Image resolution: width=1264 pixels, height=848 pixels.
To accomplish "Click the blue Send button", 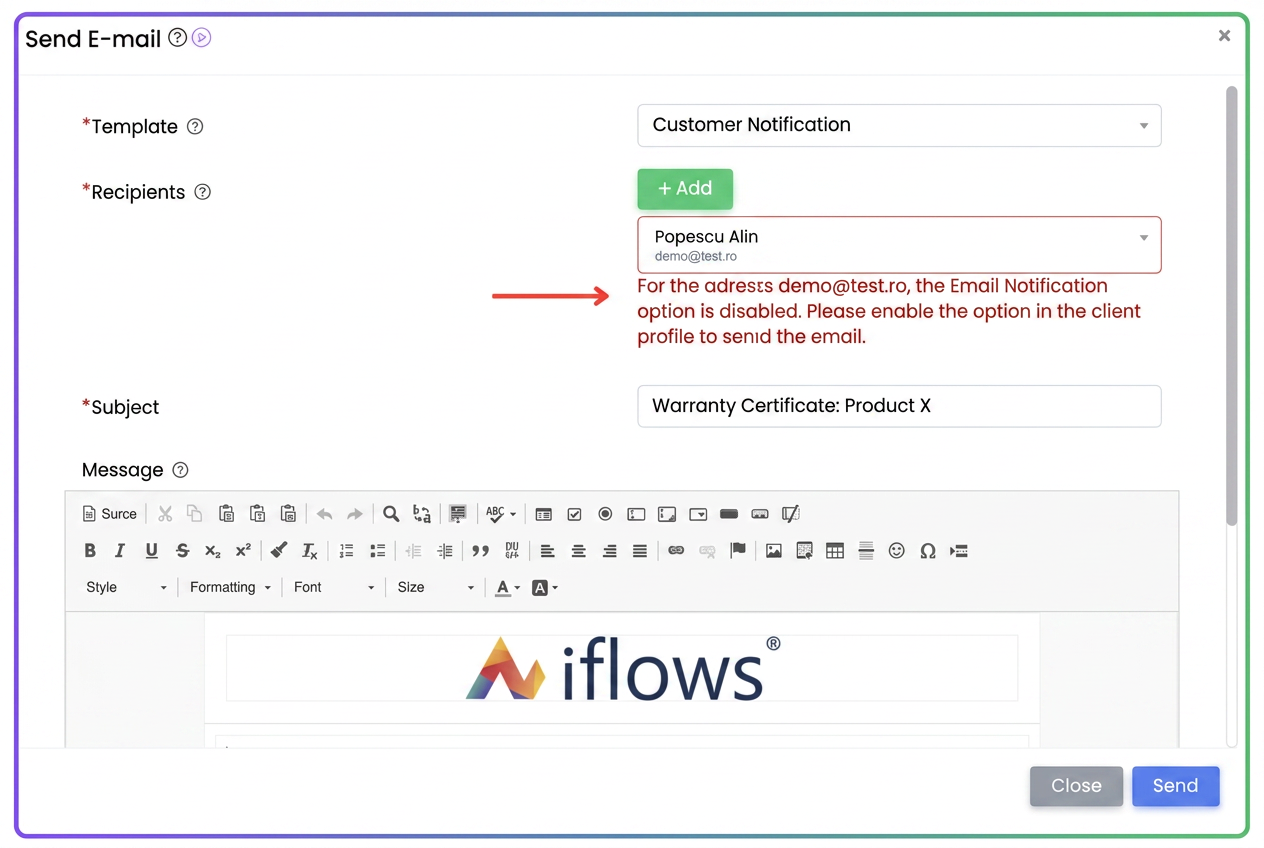I will 1175,786.
